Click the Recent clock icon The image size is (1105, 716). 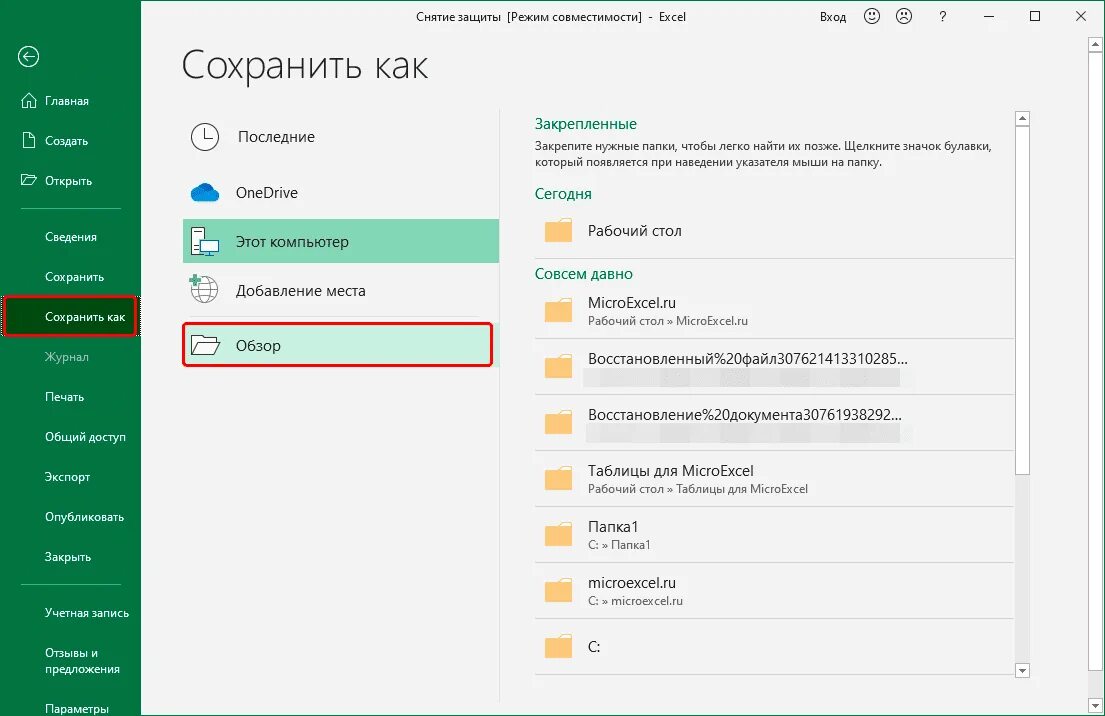pyautogui.click(x=205, y=137)
